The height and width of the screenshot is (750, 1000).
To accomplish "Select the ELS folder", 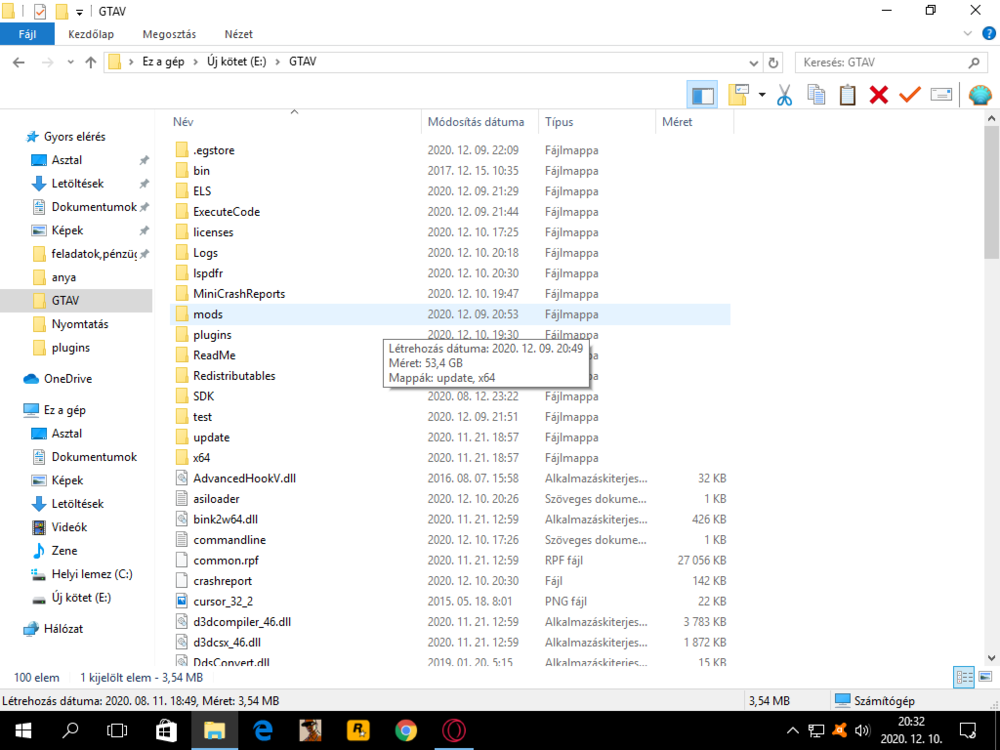I will (x=202, y=191).
